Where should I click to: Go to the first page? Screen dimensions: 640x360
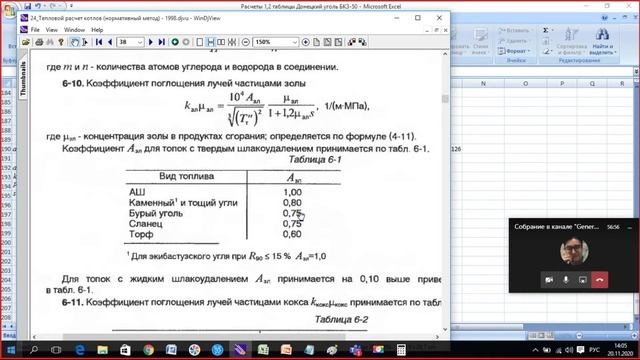(x=99, y=42)
